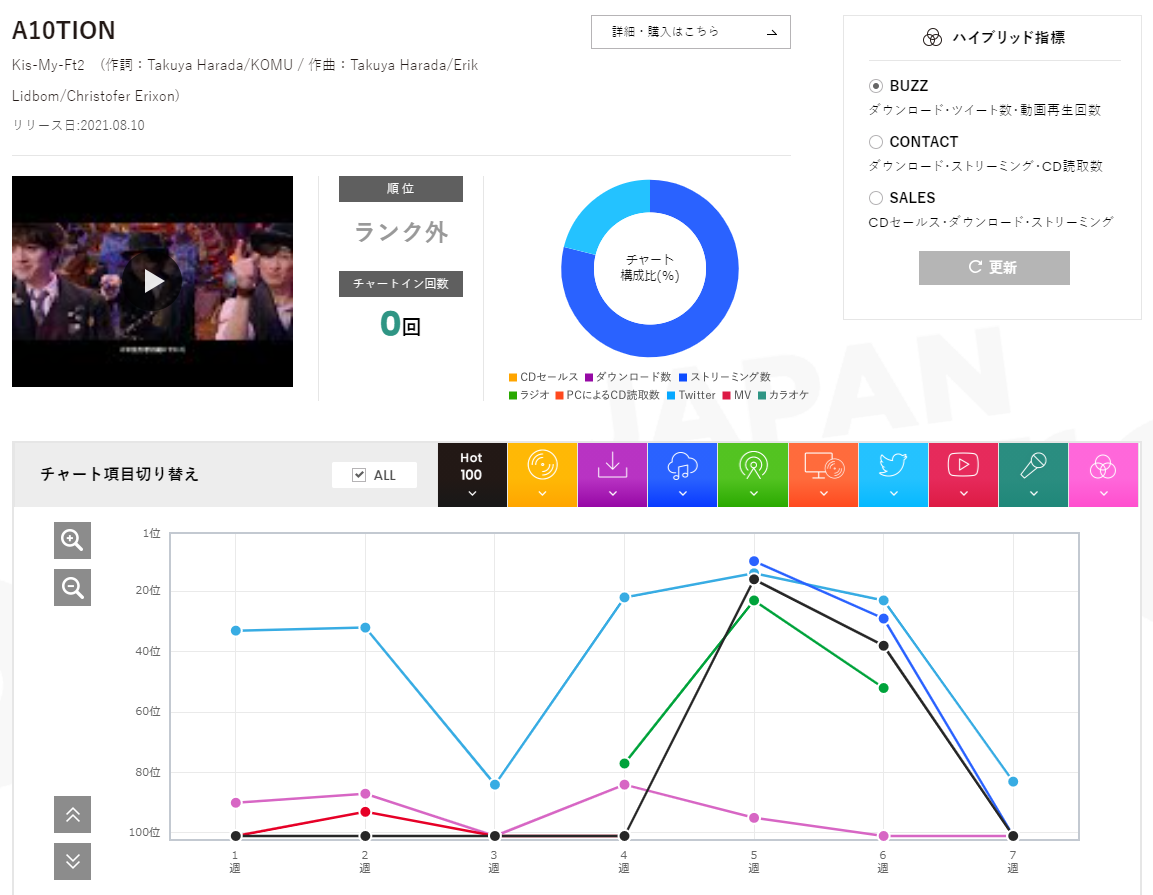Click the 順位 header label
Viewport: 1153px width, 895px height.
pos(401,189)
